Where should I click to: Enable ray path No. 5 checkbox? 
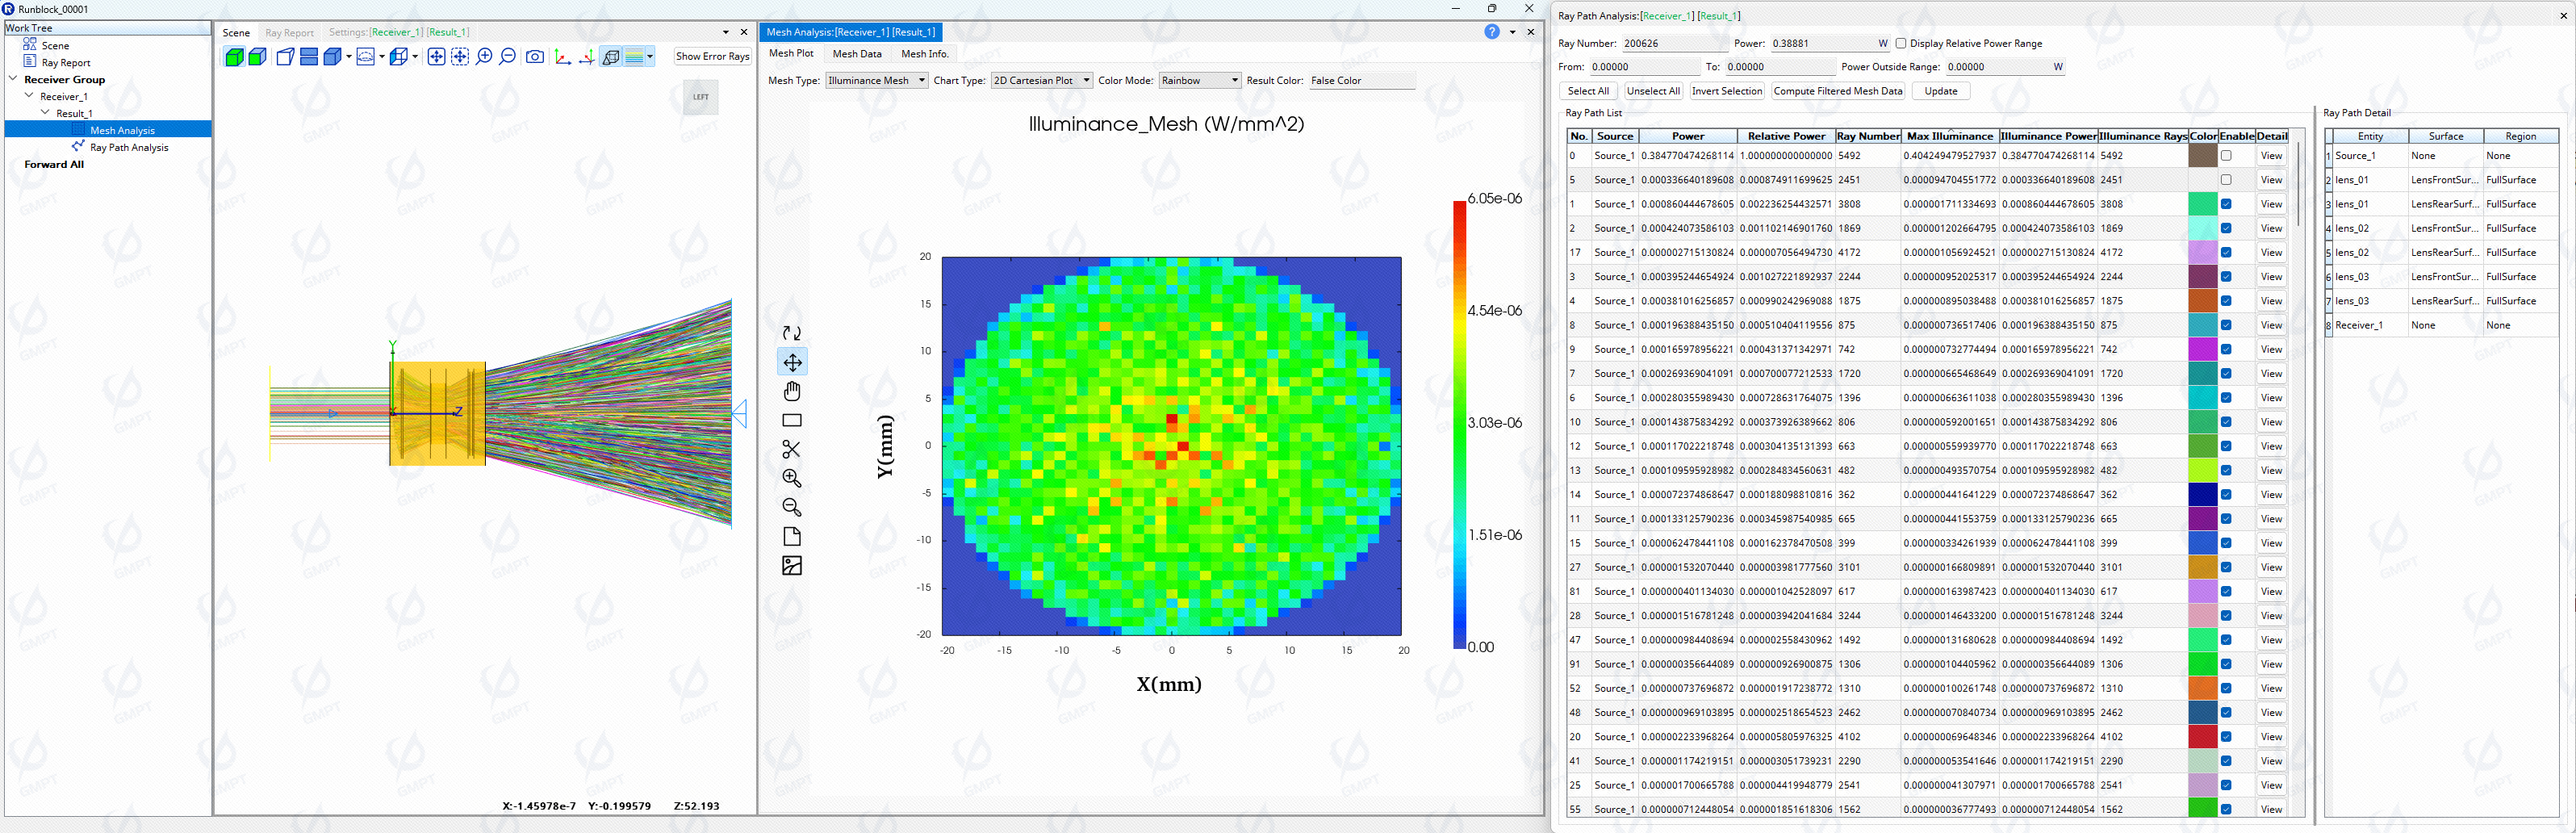point(2226,180)
